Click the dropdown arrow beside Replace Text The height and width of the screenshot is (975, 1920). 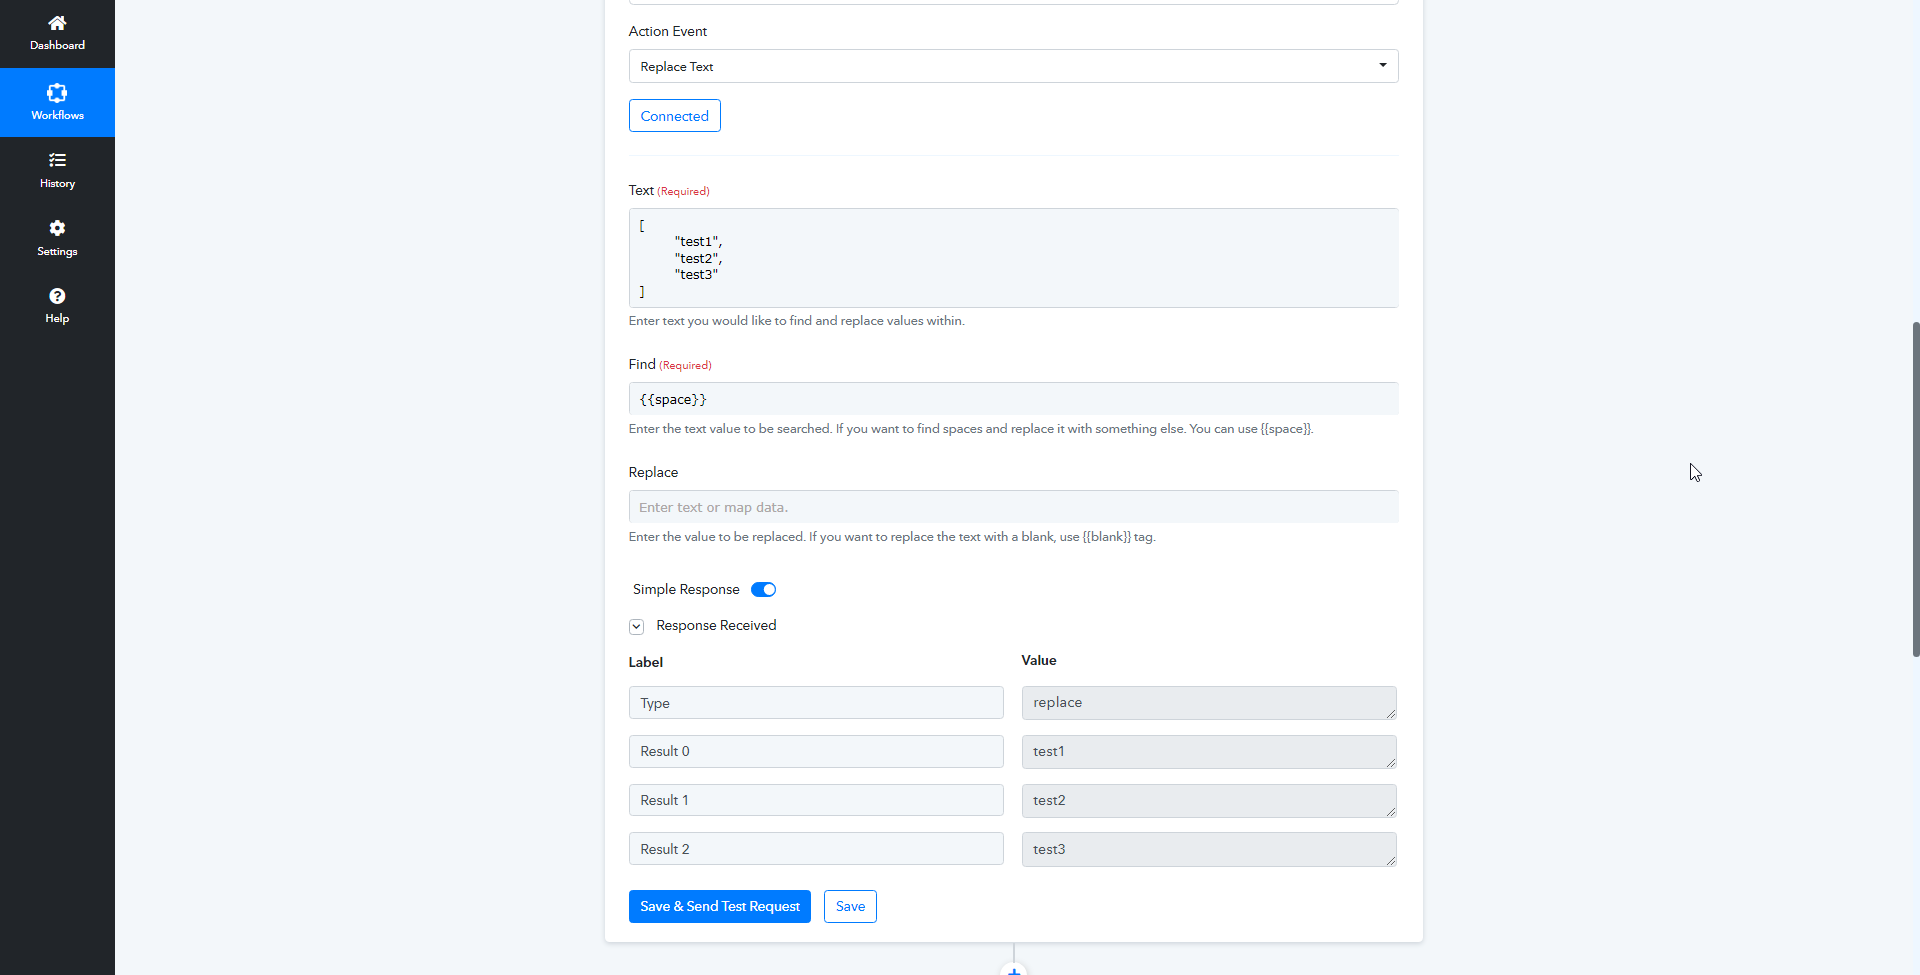click(1383, 65)
